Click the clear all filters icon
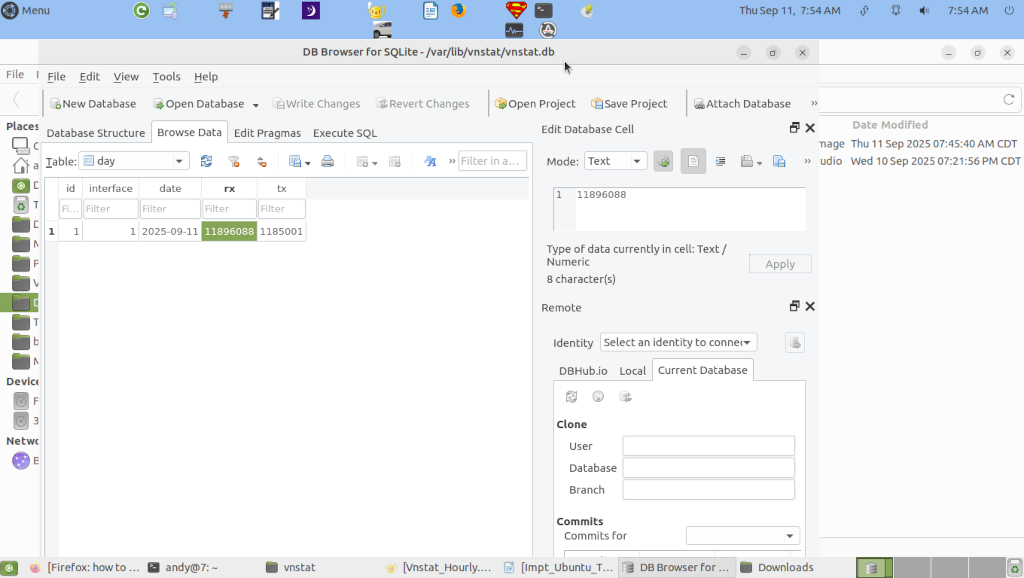The width and height of the screenshot is (1024, 578). pyautogui.click(x=233, y=161)
